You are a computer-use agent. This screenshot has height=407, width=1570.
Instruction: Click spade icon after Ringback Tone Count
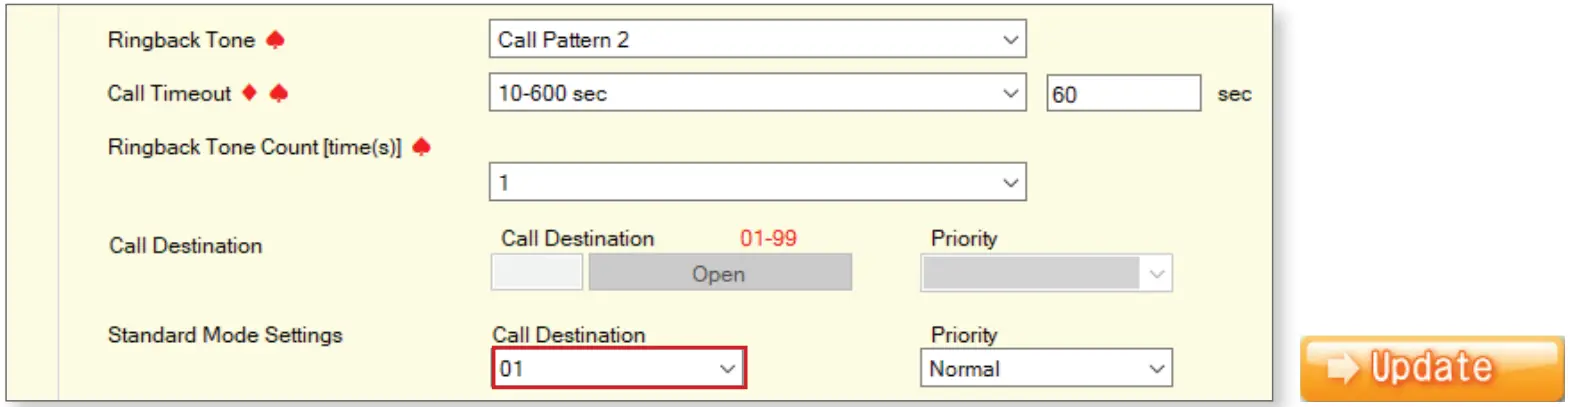coord(422,147)
